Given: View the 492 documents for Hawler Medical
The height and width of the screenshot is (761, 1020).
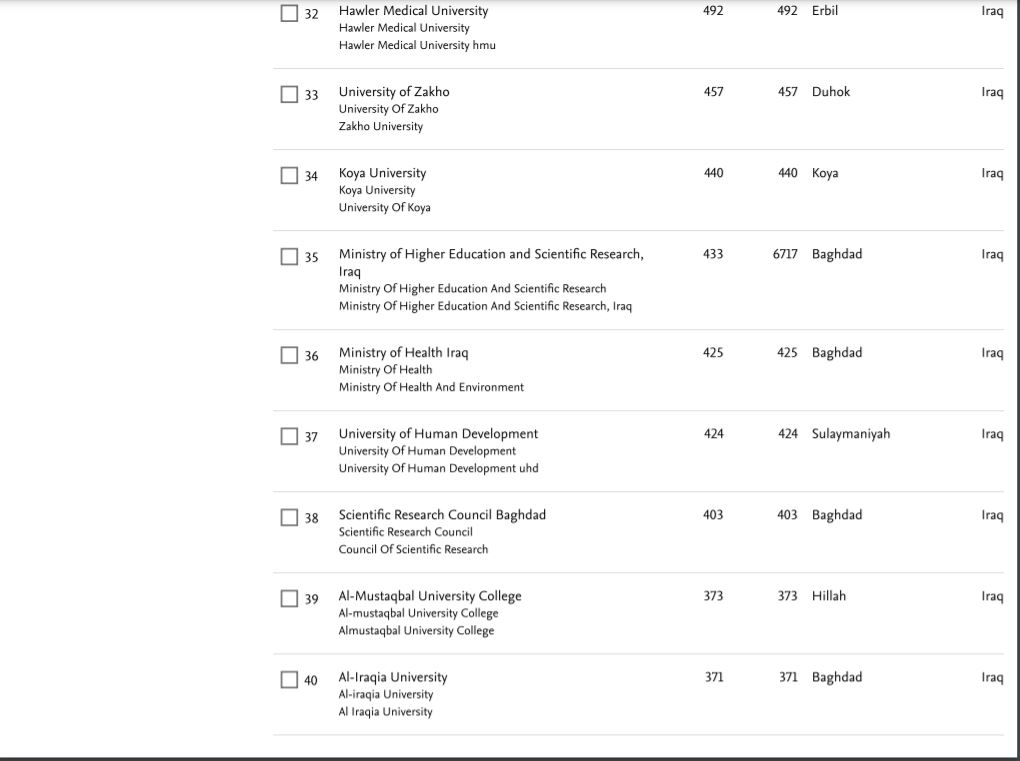Looking at the screenshot, I should coord(787,11).
